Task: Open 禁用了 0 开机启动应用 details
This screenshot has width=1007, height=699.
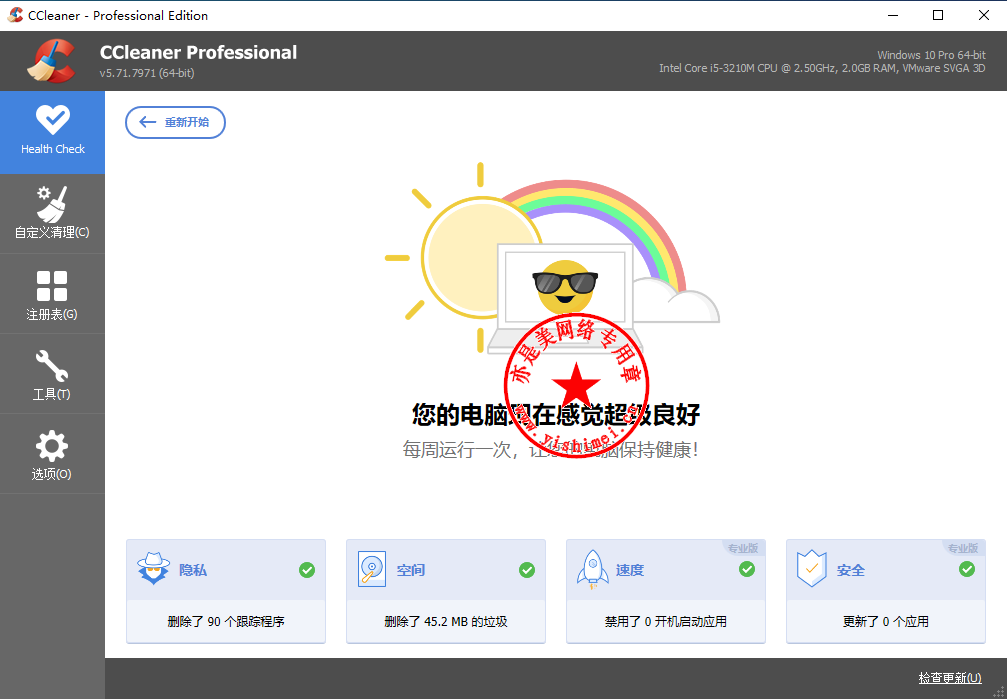Action: click(666, 621)
